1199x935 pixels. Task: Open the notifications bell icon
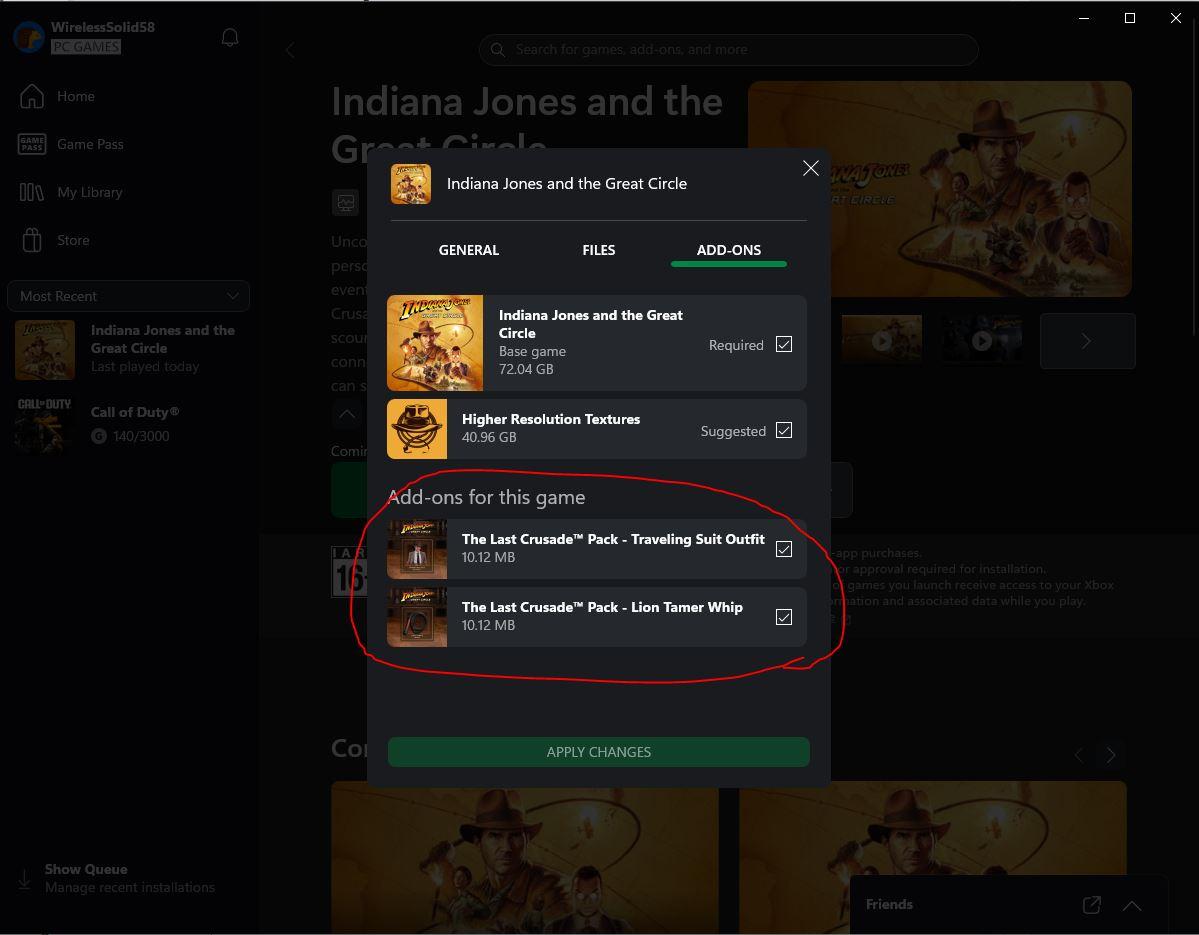230,38
